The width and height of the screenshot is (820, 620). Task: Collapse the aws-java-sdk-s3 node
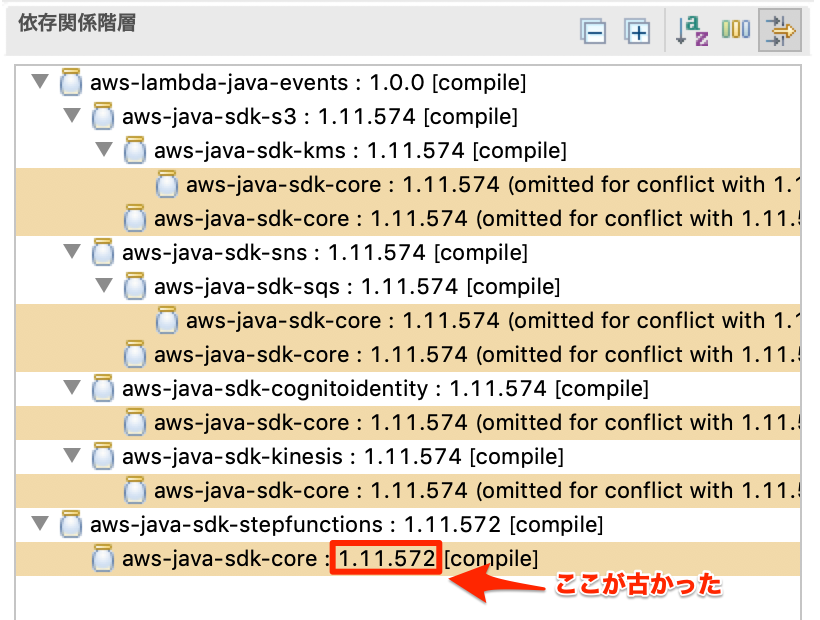(72, 116)
